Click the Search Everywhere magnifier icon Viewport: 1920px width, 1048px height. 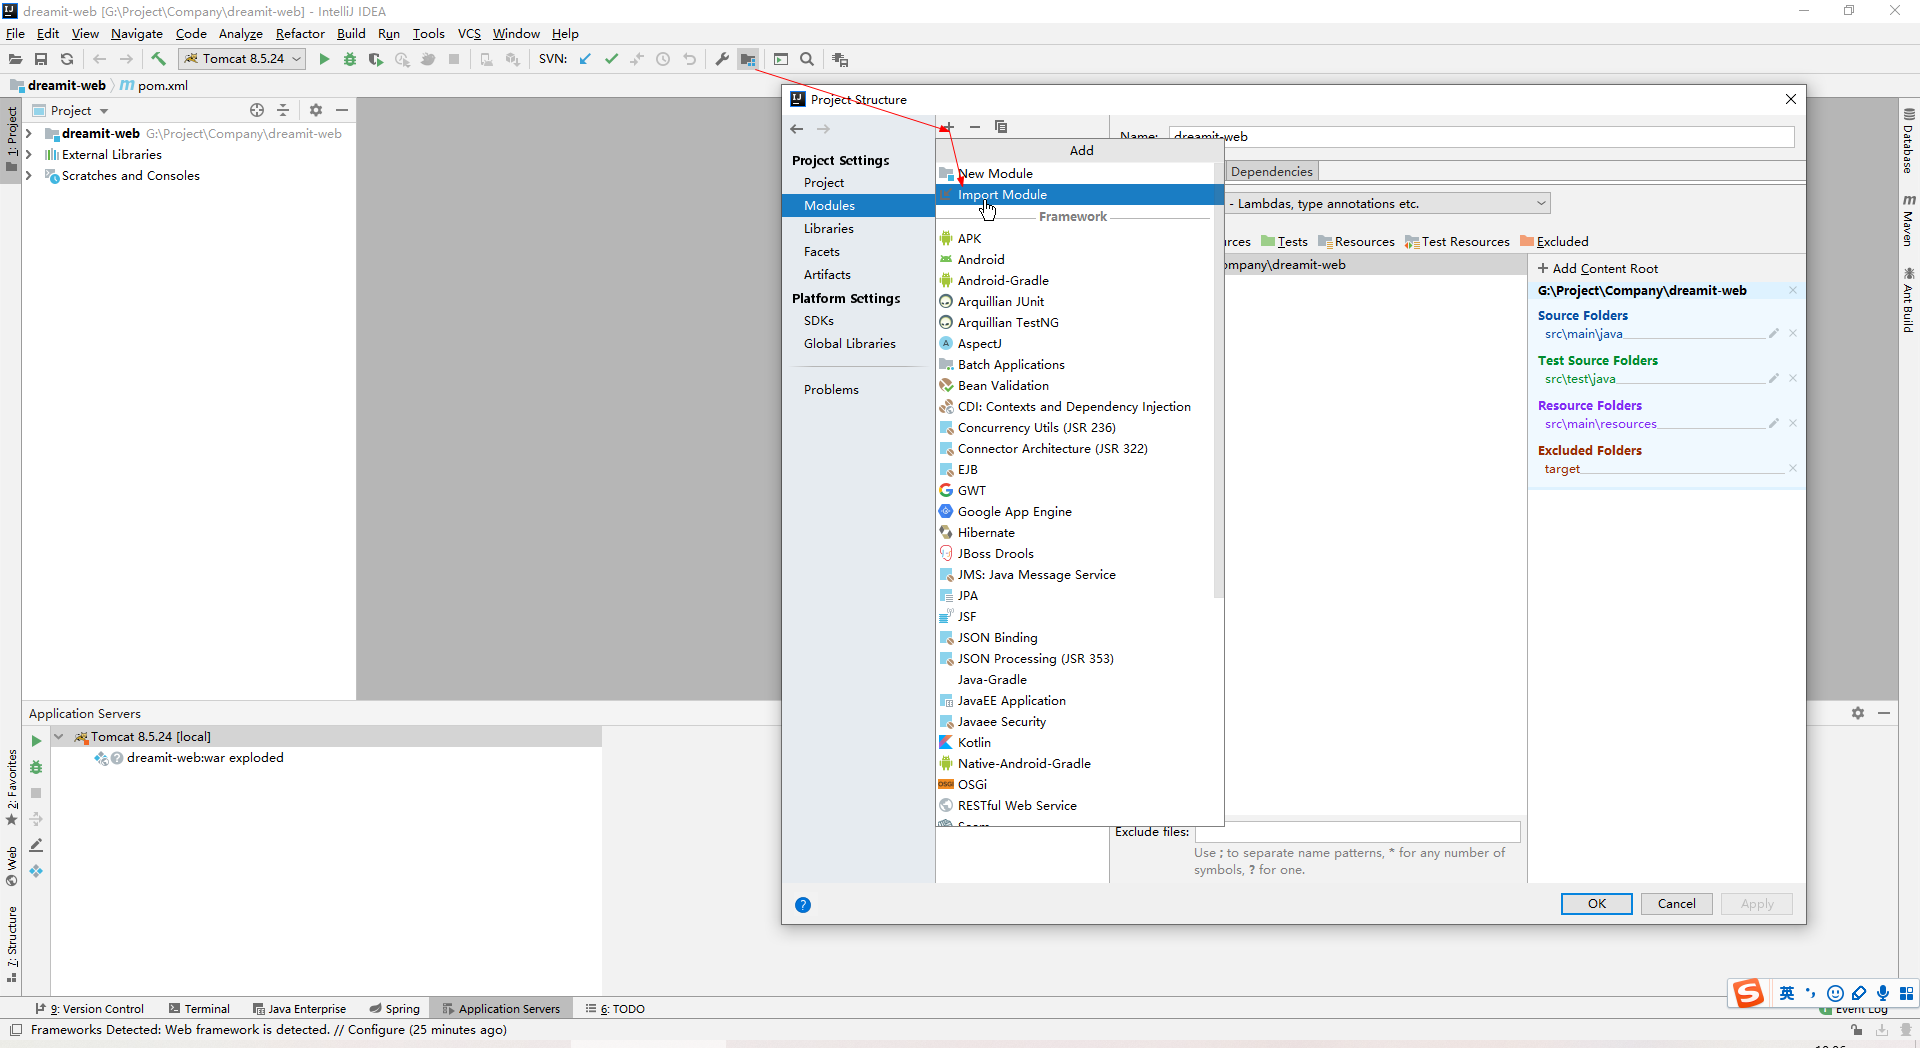(x=807, y=60)
